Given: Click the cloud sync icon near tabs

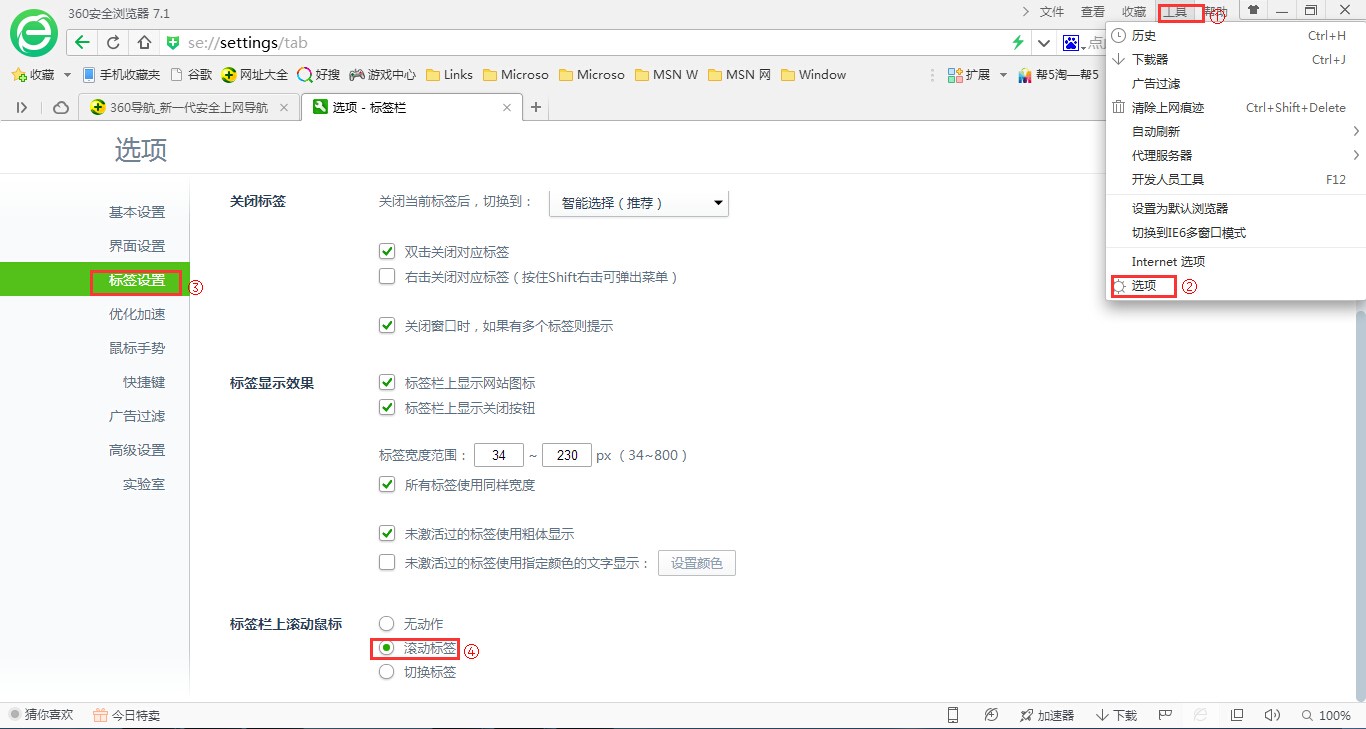Looking at the screenshot, I should point(60,107).
